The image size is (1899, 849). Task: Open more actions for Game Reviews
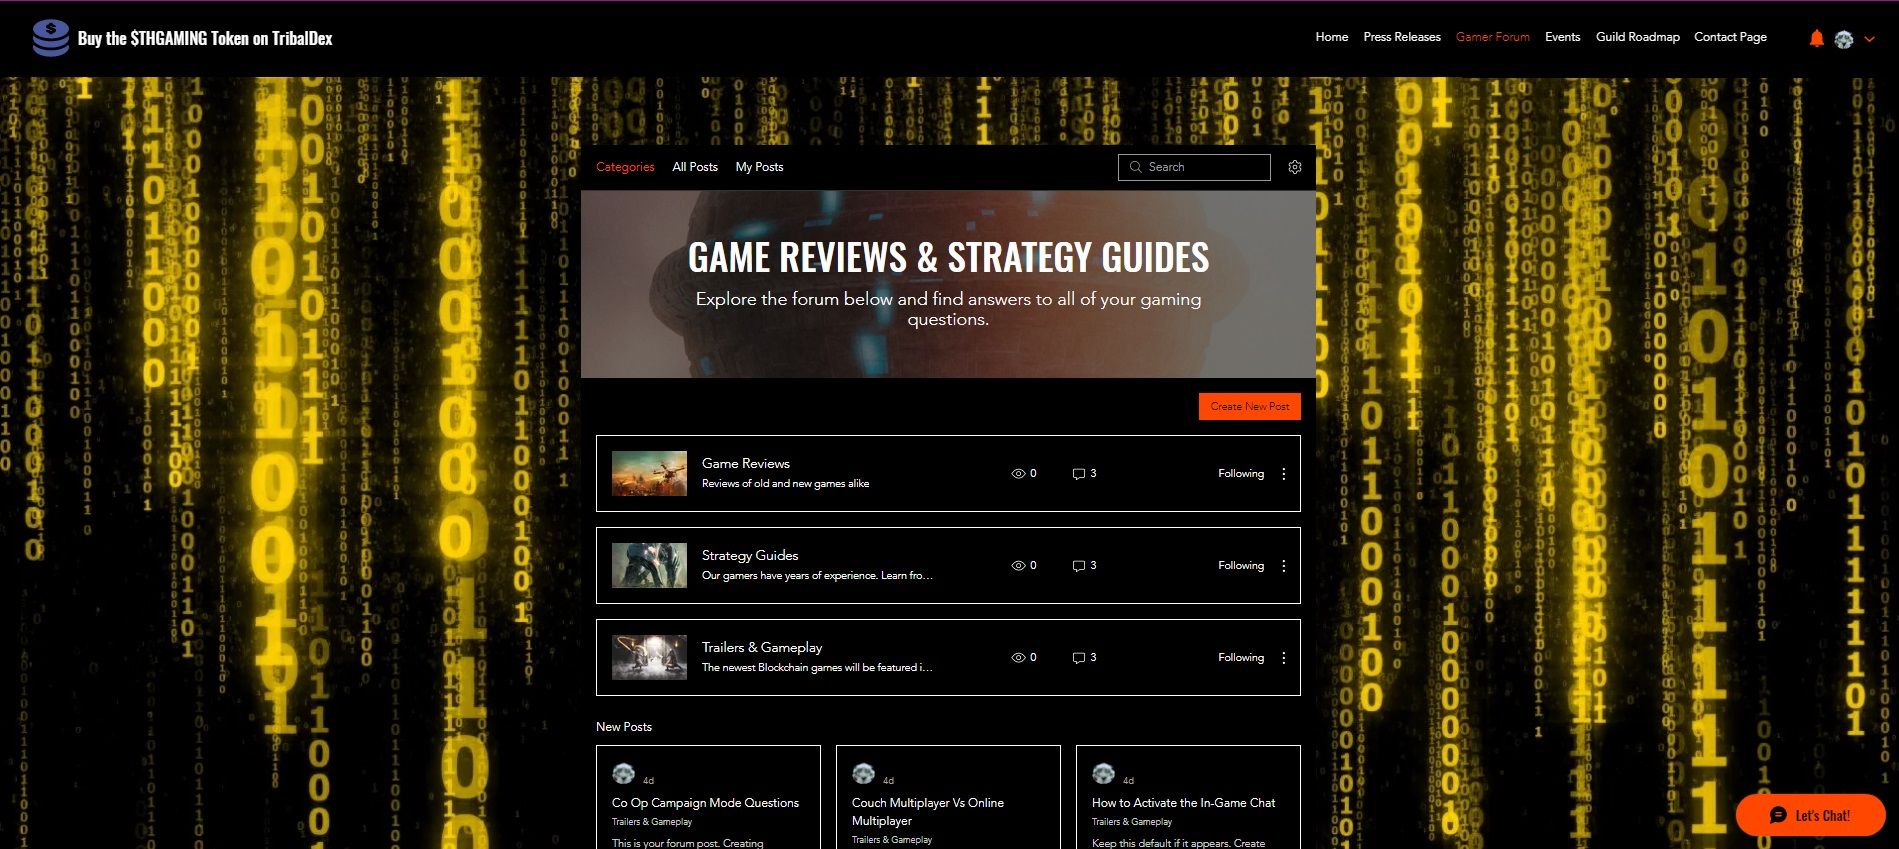pos(1284,474)
